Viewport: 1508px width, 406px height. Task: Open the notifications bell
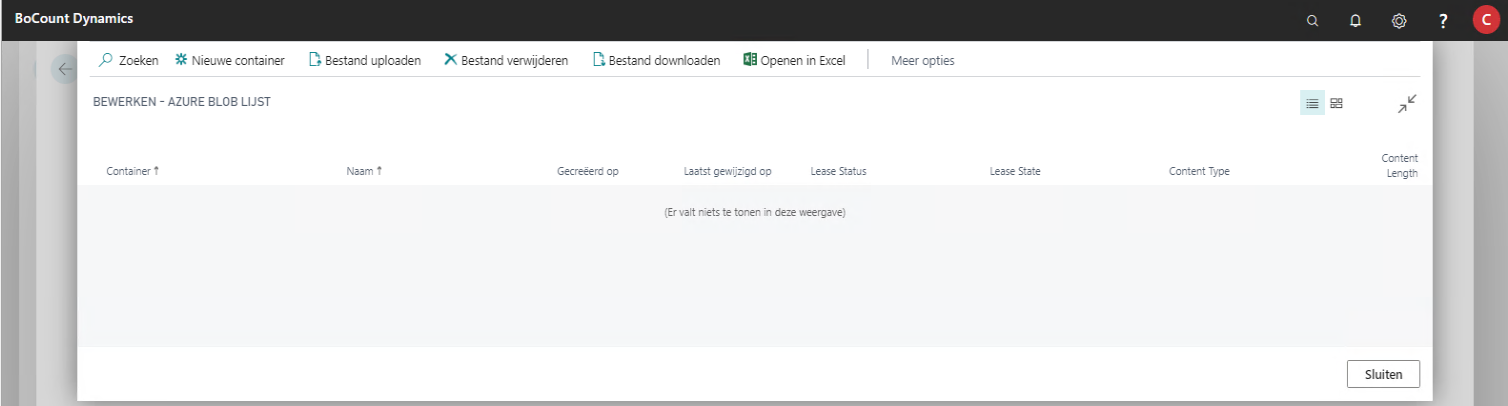(1355, 20)
